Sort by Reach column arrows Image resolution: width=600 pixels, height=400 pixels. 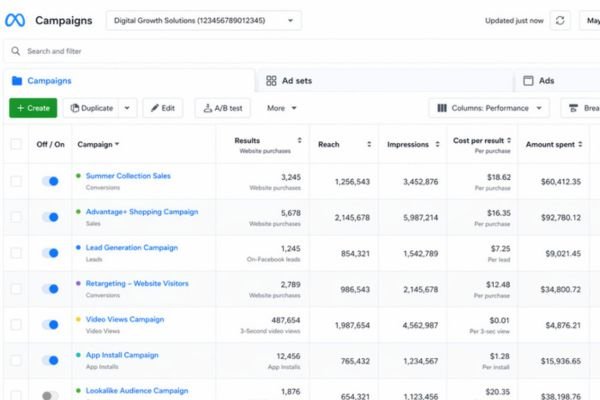pyautogui.click(x=369, y=144)
